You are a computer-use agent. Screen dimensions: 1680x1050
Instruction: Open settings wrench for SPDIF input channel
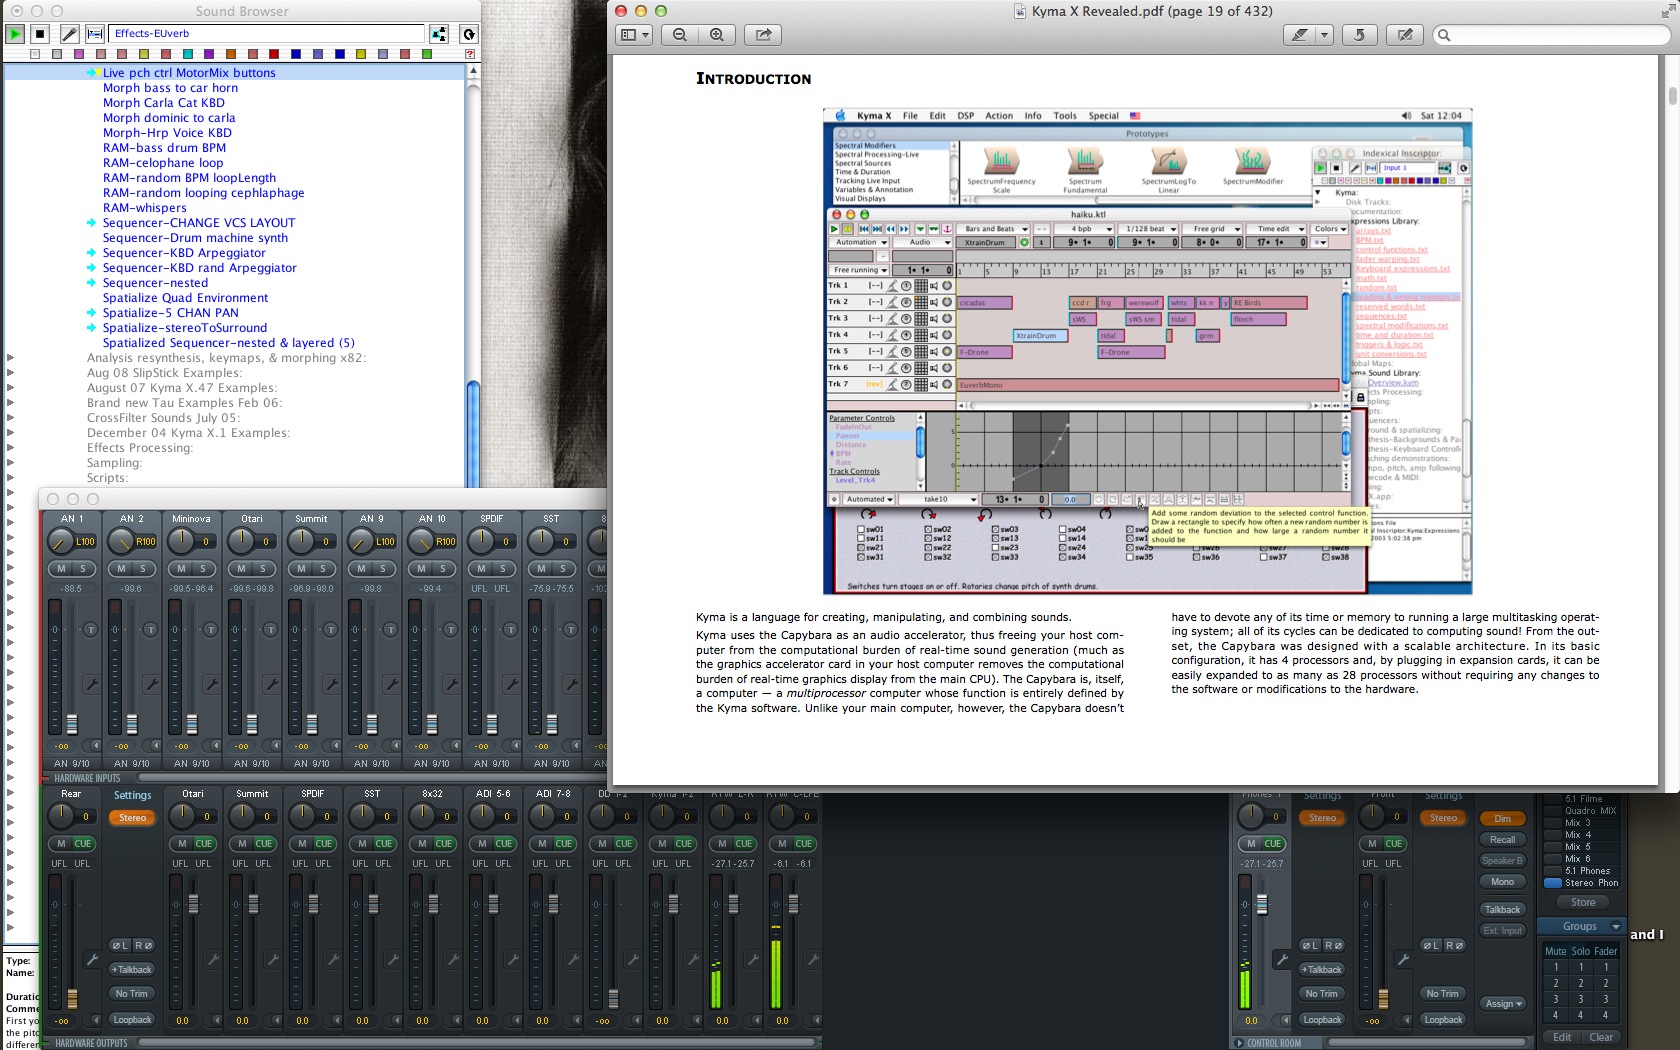[x=511, y=685]
